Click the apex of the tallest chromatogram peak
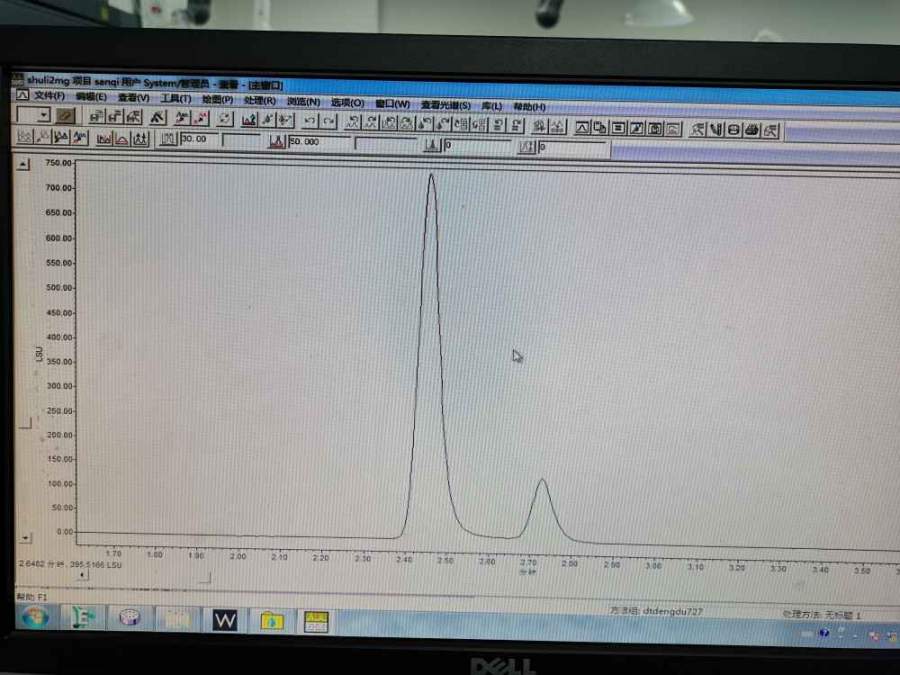The image size is (900, 675). [431, 175]
